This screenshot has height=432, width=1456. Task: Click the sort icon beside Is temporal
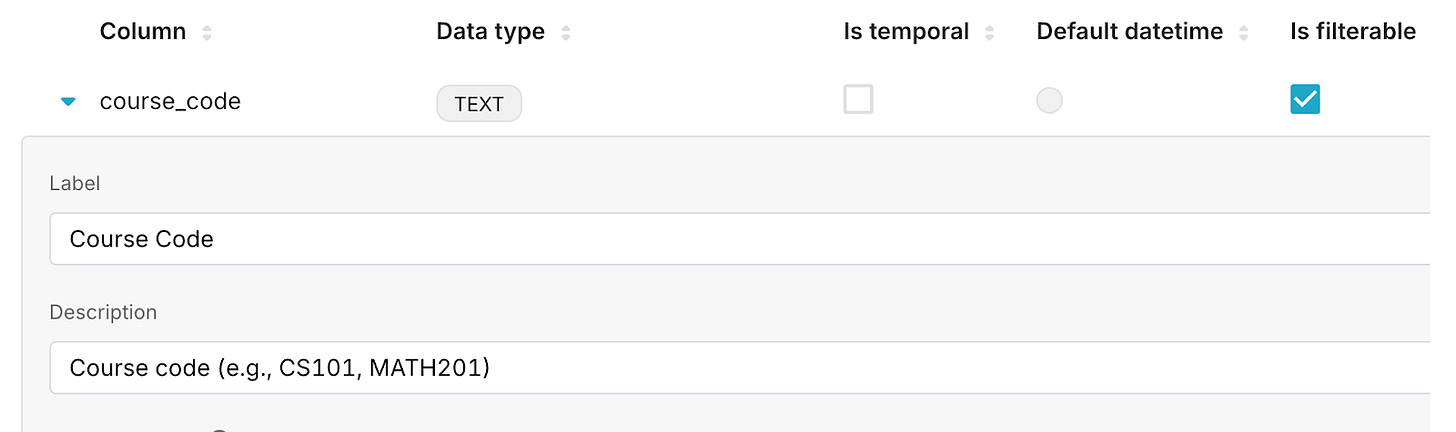tap(990, 33)
